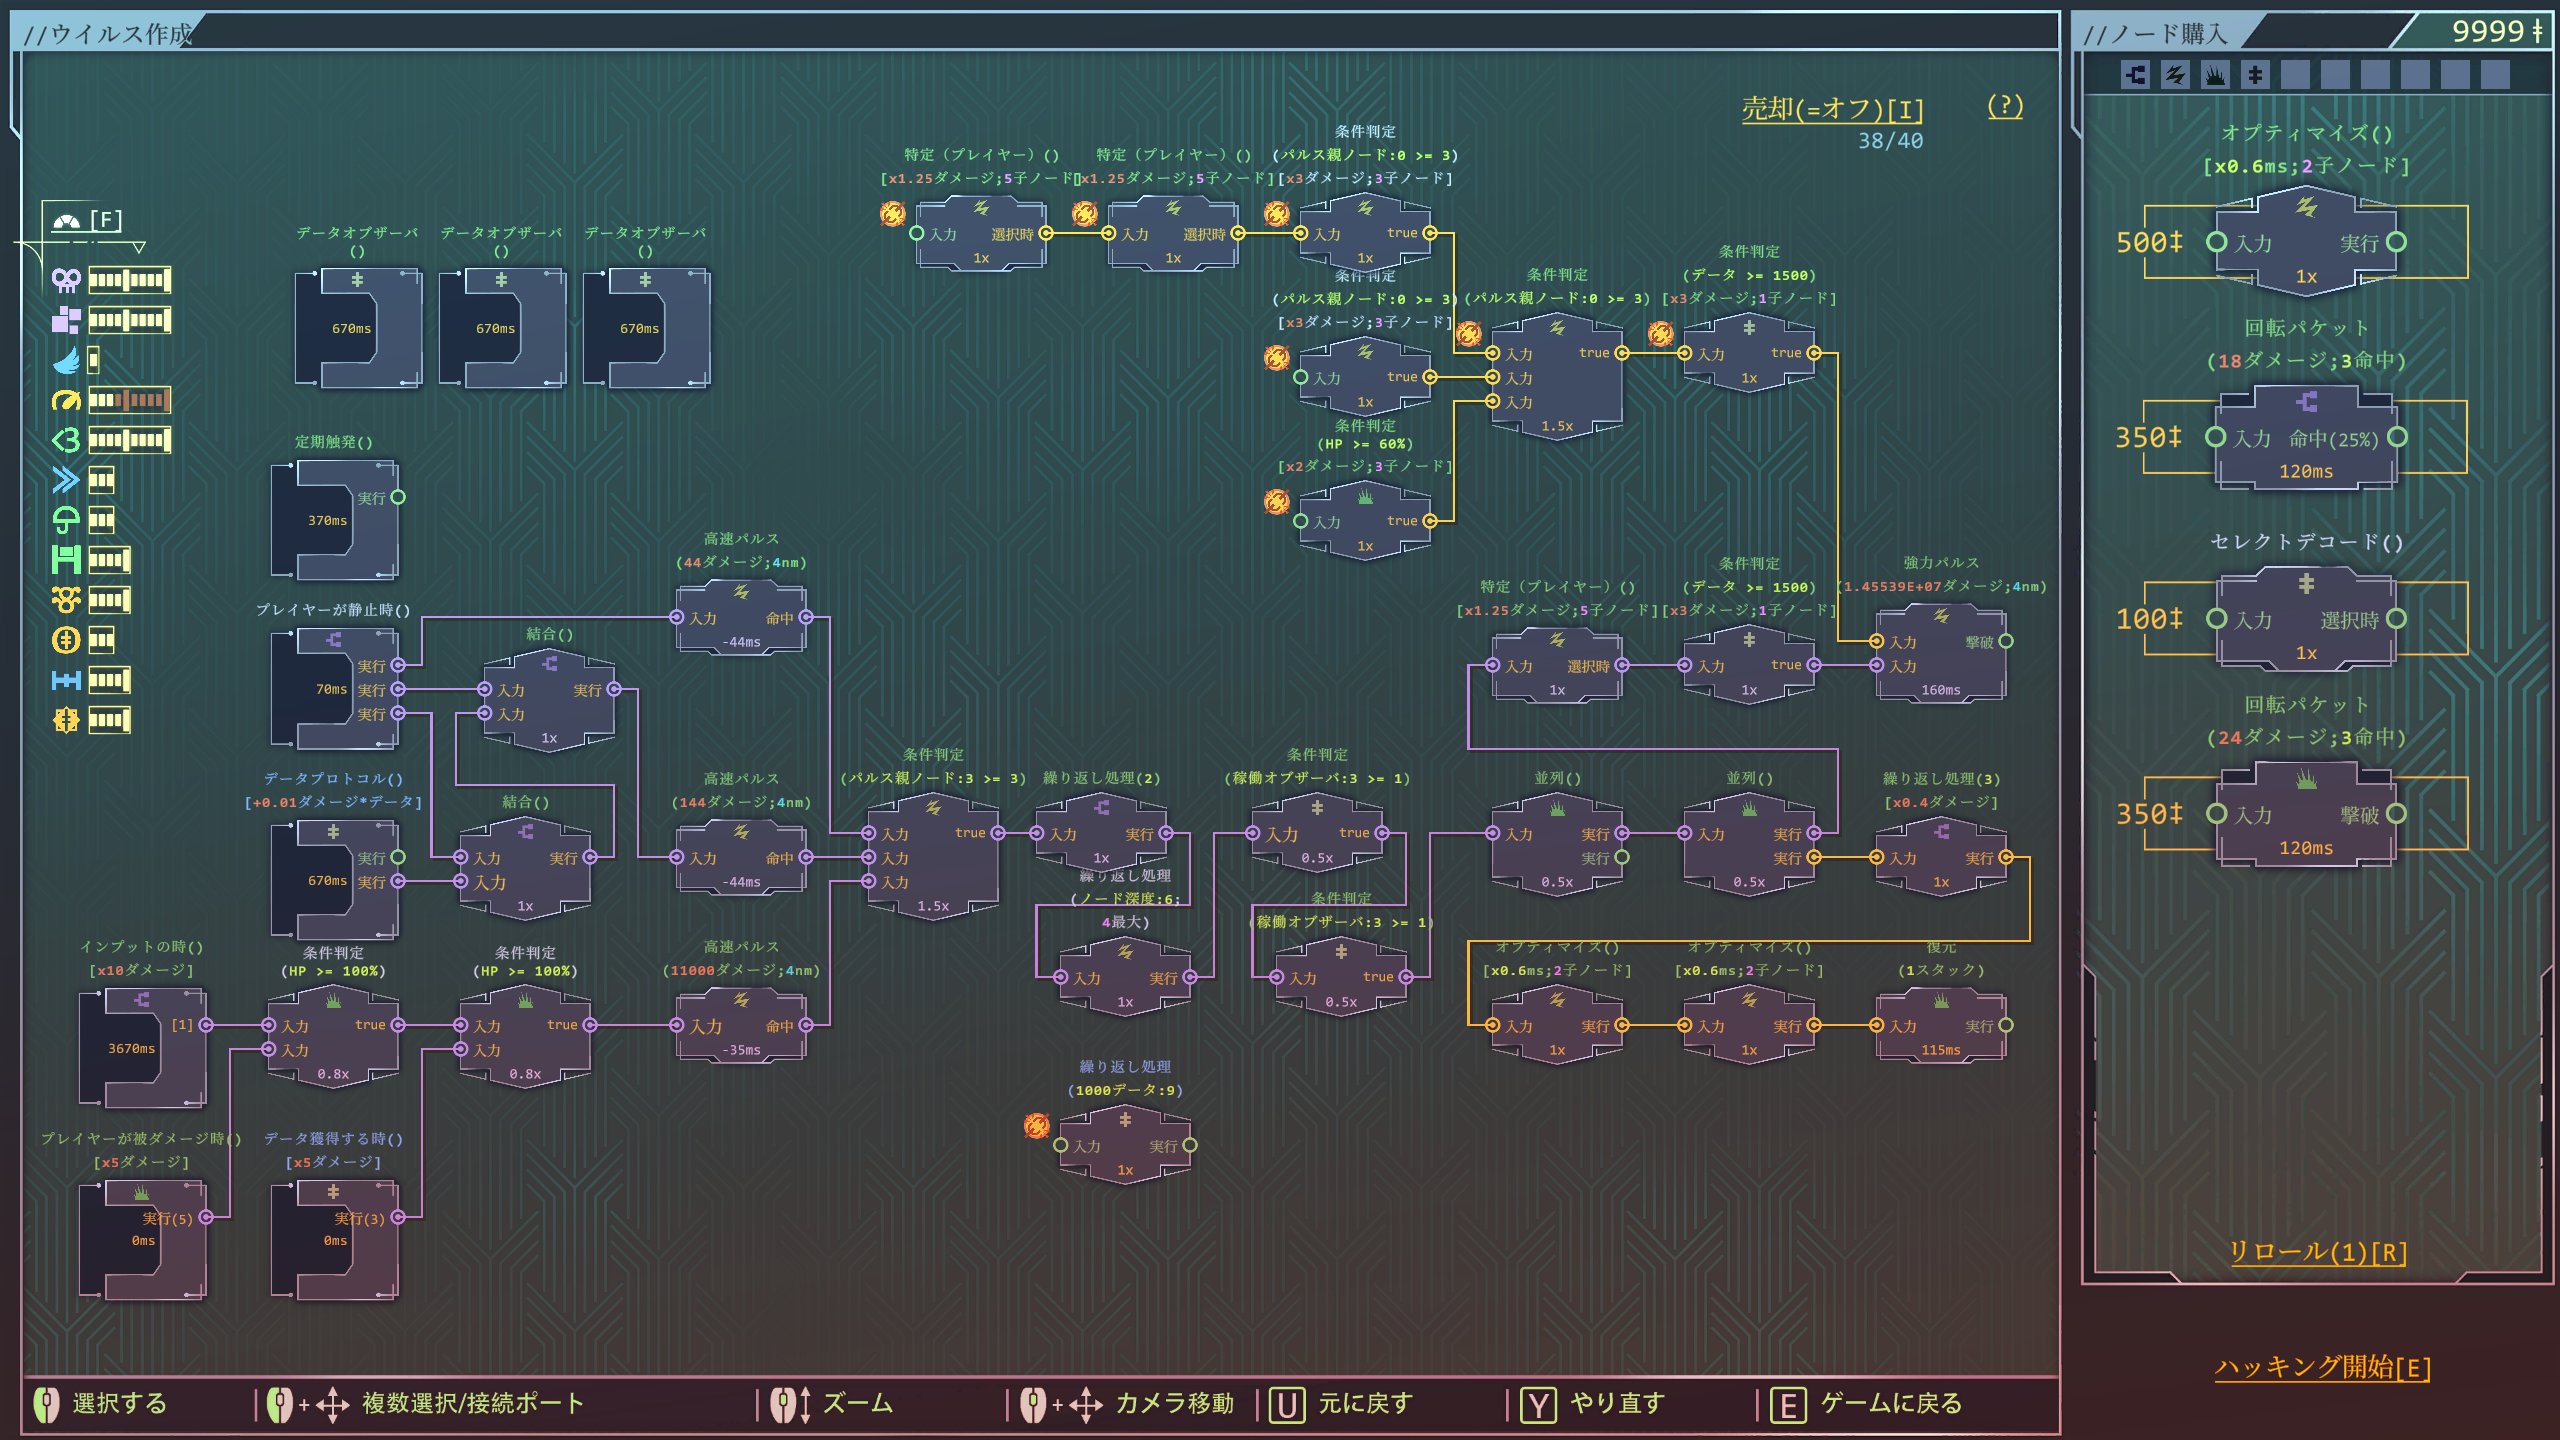Click ハッキング開始[E] to start hacking
The width and height of the screenshot is (2560, 1440).
pyautogui.click(x=2322, y=1367)
